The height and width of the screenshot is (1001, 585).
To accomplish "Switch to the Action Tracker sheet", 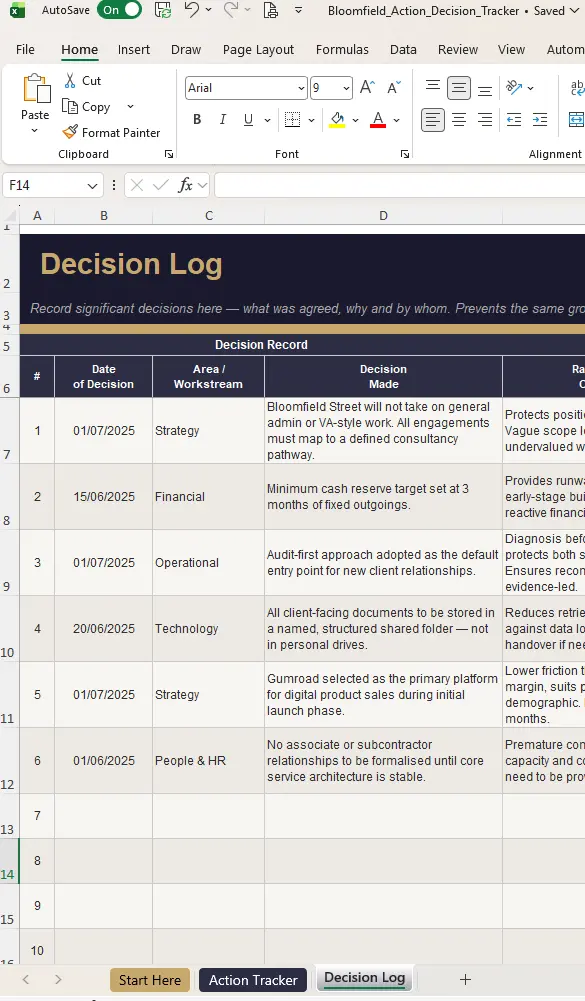I will coord(253,980).
